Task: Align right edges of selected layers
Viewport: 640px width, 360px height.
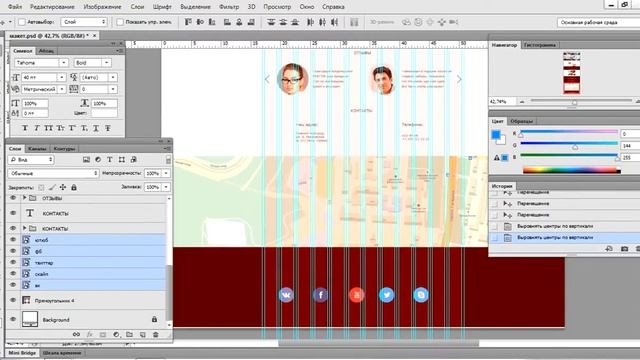Action: point(251,22)
